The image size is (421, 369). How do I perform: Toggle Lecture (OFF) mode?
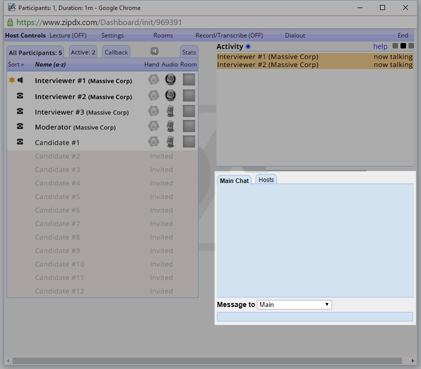tap(68, 35)
